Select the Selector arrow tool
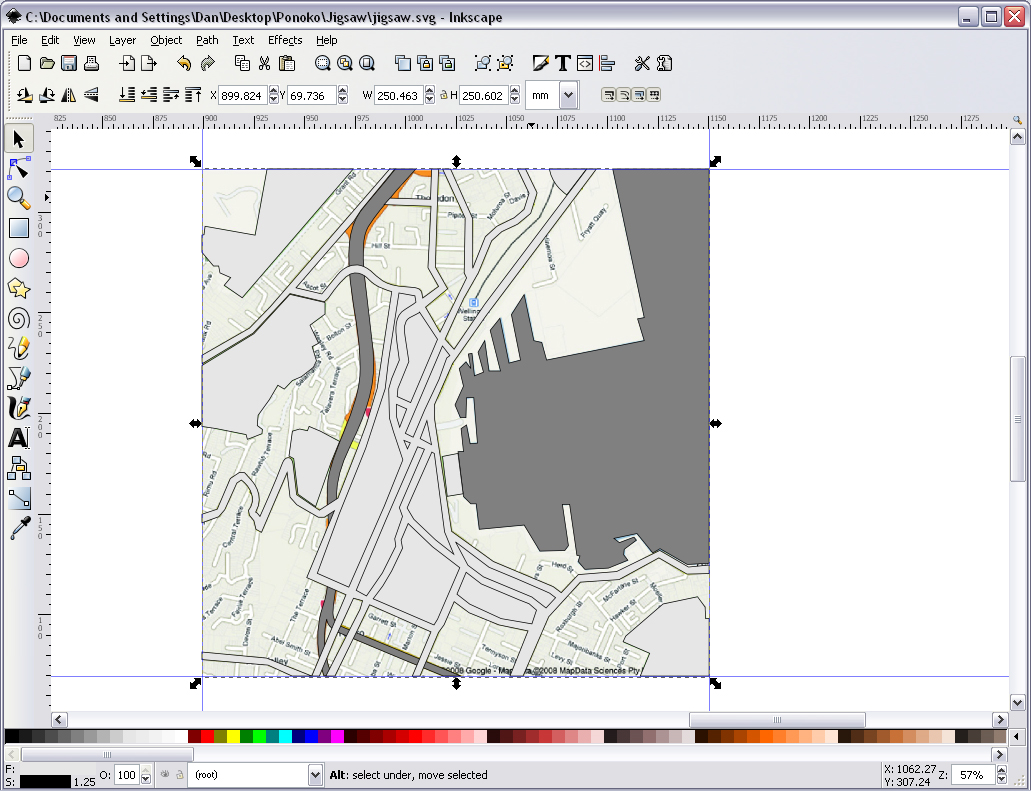The width and height of the screenshot is (1031, 792). click(18, 139)
